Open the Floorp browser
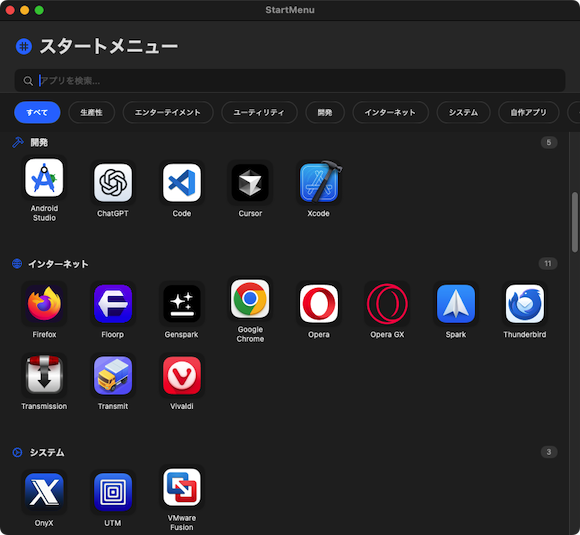 click(113, 304)
